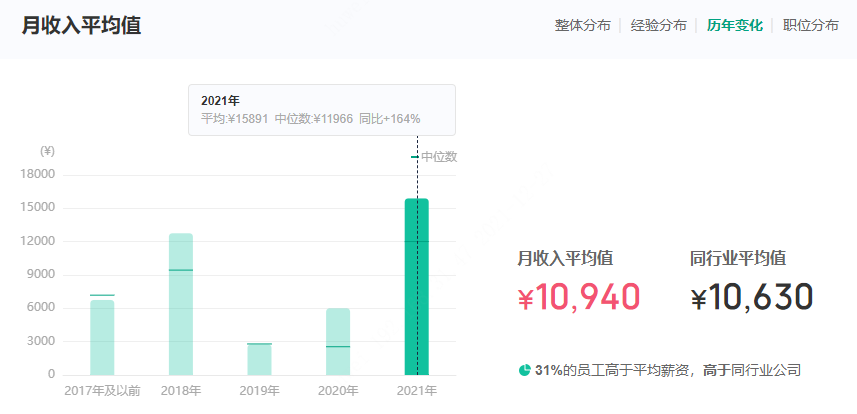Switch to the 经验分布 tab
This screenshot has height=414, width=857.
[x=659, y=25]
